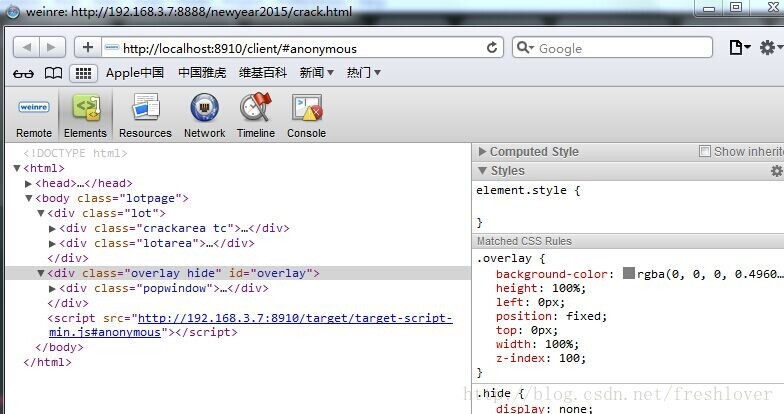Open the 新闻 bookmarks dropdown
The height and width of the screenshot is (414, 784).
316,73
